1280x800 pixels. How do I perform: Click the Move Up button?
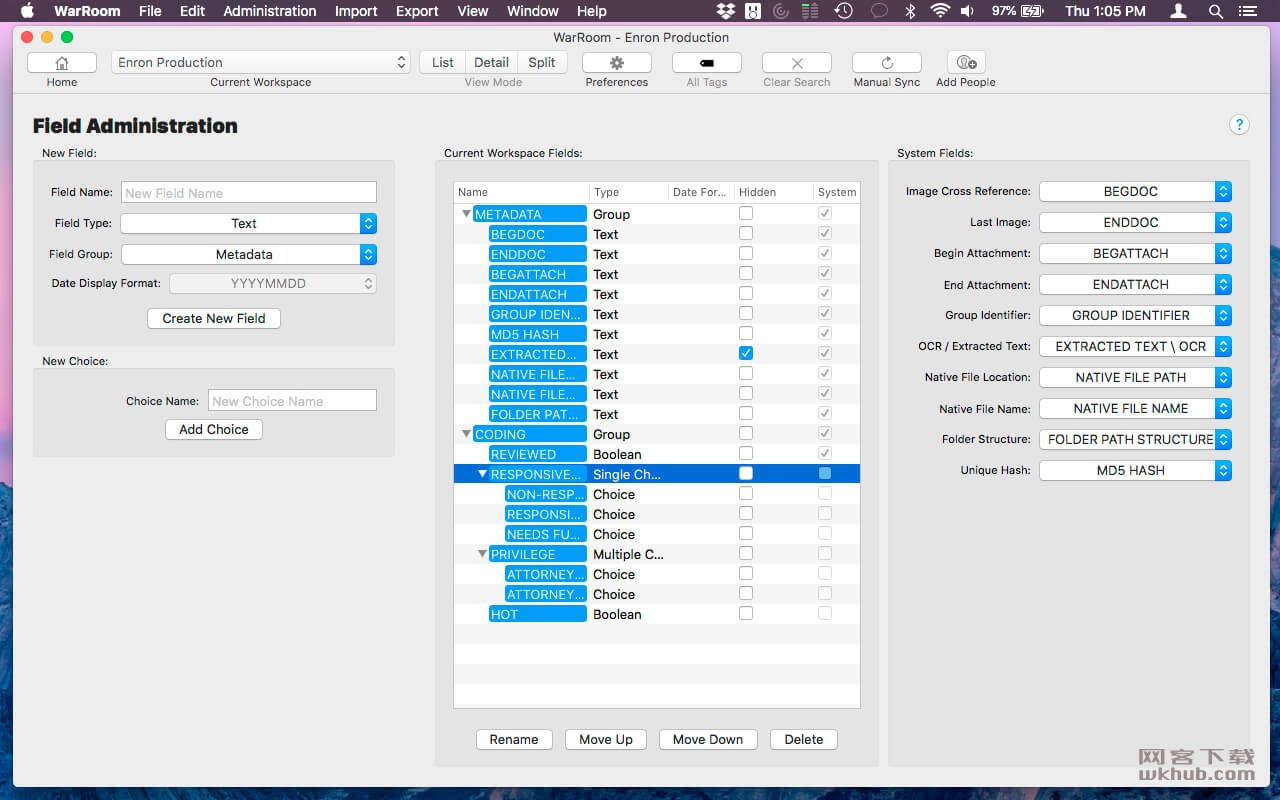click(606, 739)
